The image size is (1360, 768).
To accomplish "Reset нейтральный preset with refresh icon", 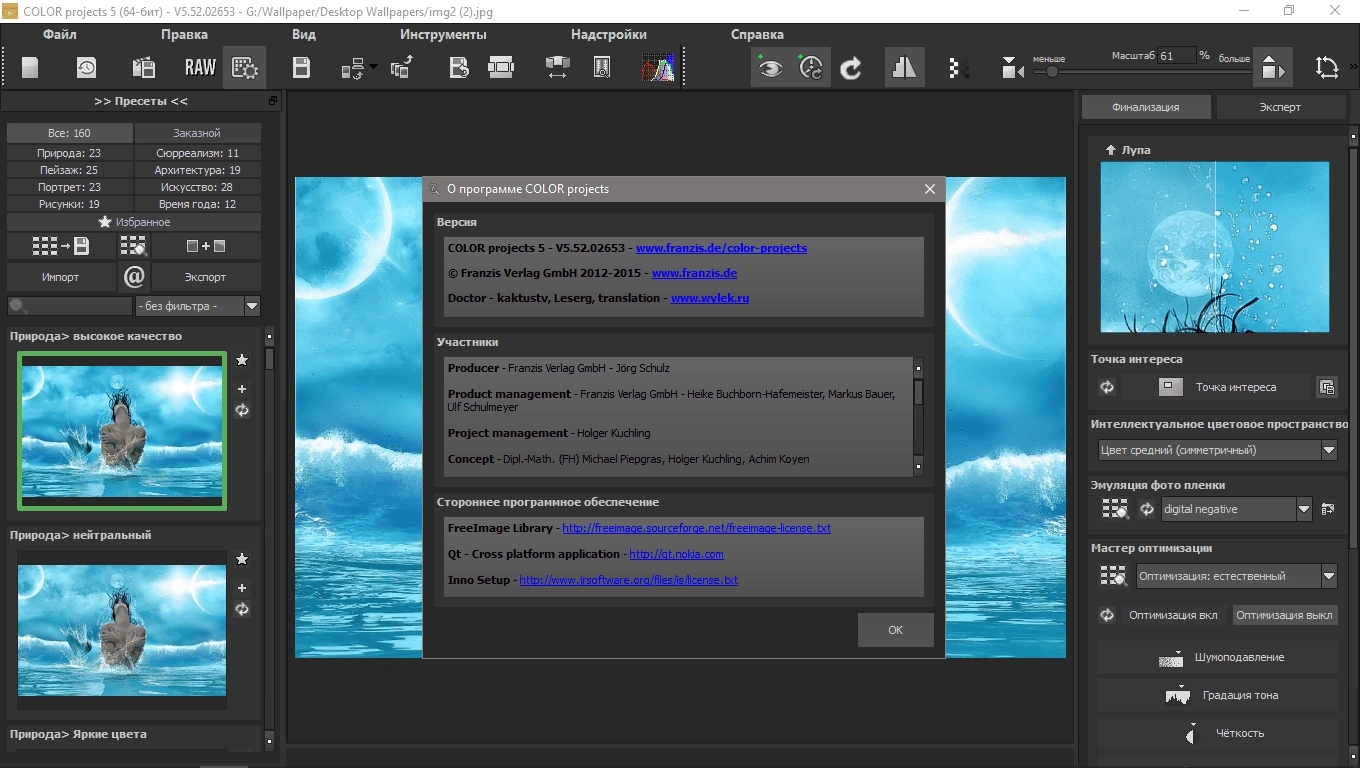I will click(x=242, y=609).
